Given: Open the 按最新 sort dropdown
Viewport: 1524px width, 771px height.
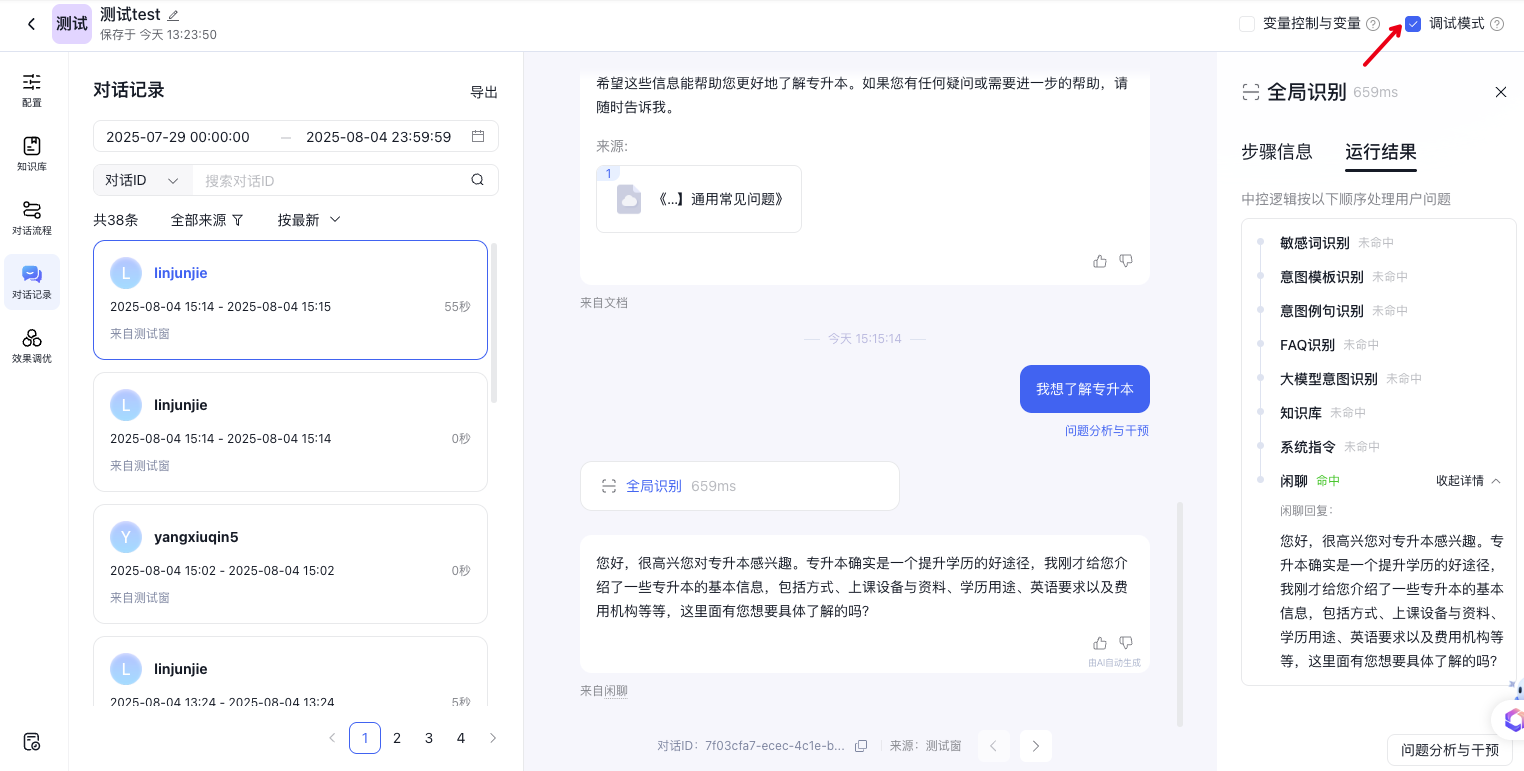Looking at the screenshot, I should pyautogui.click(x=309, y=220).
